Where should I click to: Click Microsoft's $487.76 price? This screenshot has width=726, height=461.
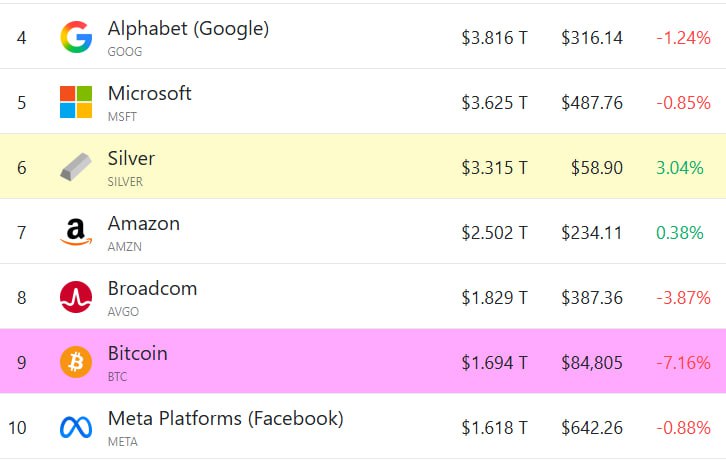coord(591,102)
